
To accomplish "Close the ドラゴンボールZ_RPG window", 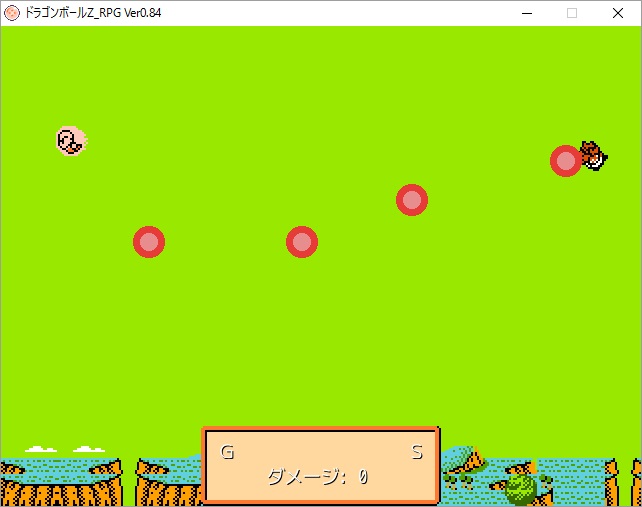I will tap(618, 13).
